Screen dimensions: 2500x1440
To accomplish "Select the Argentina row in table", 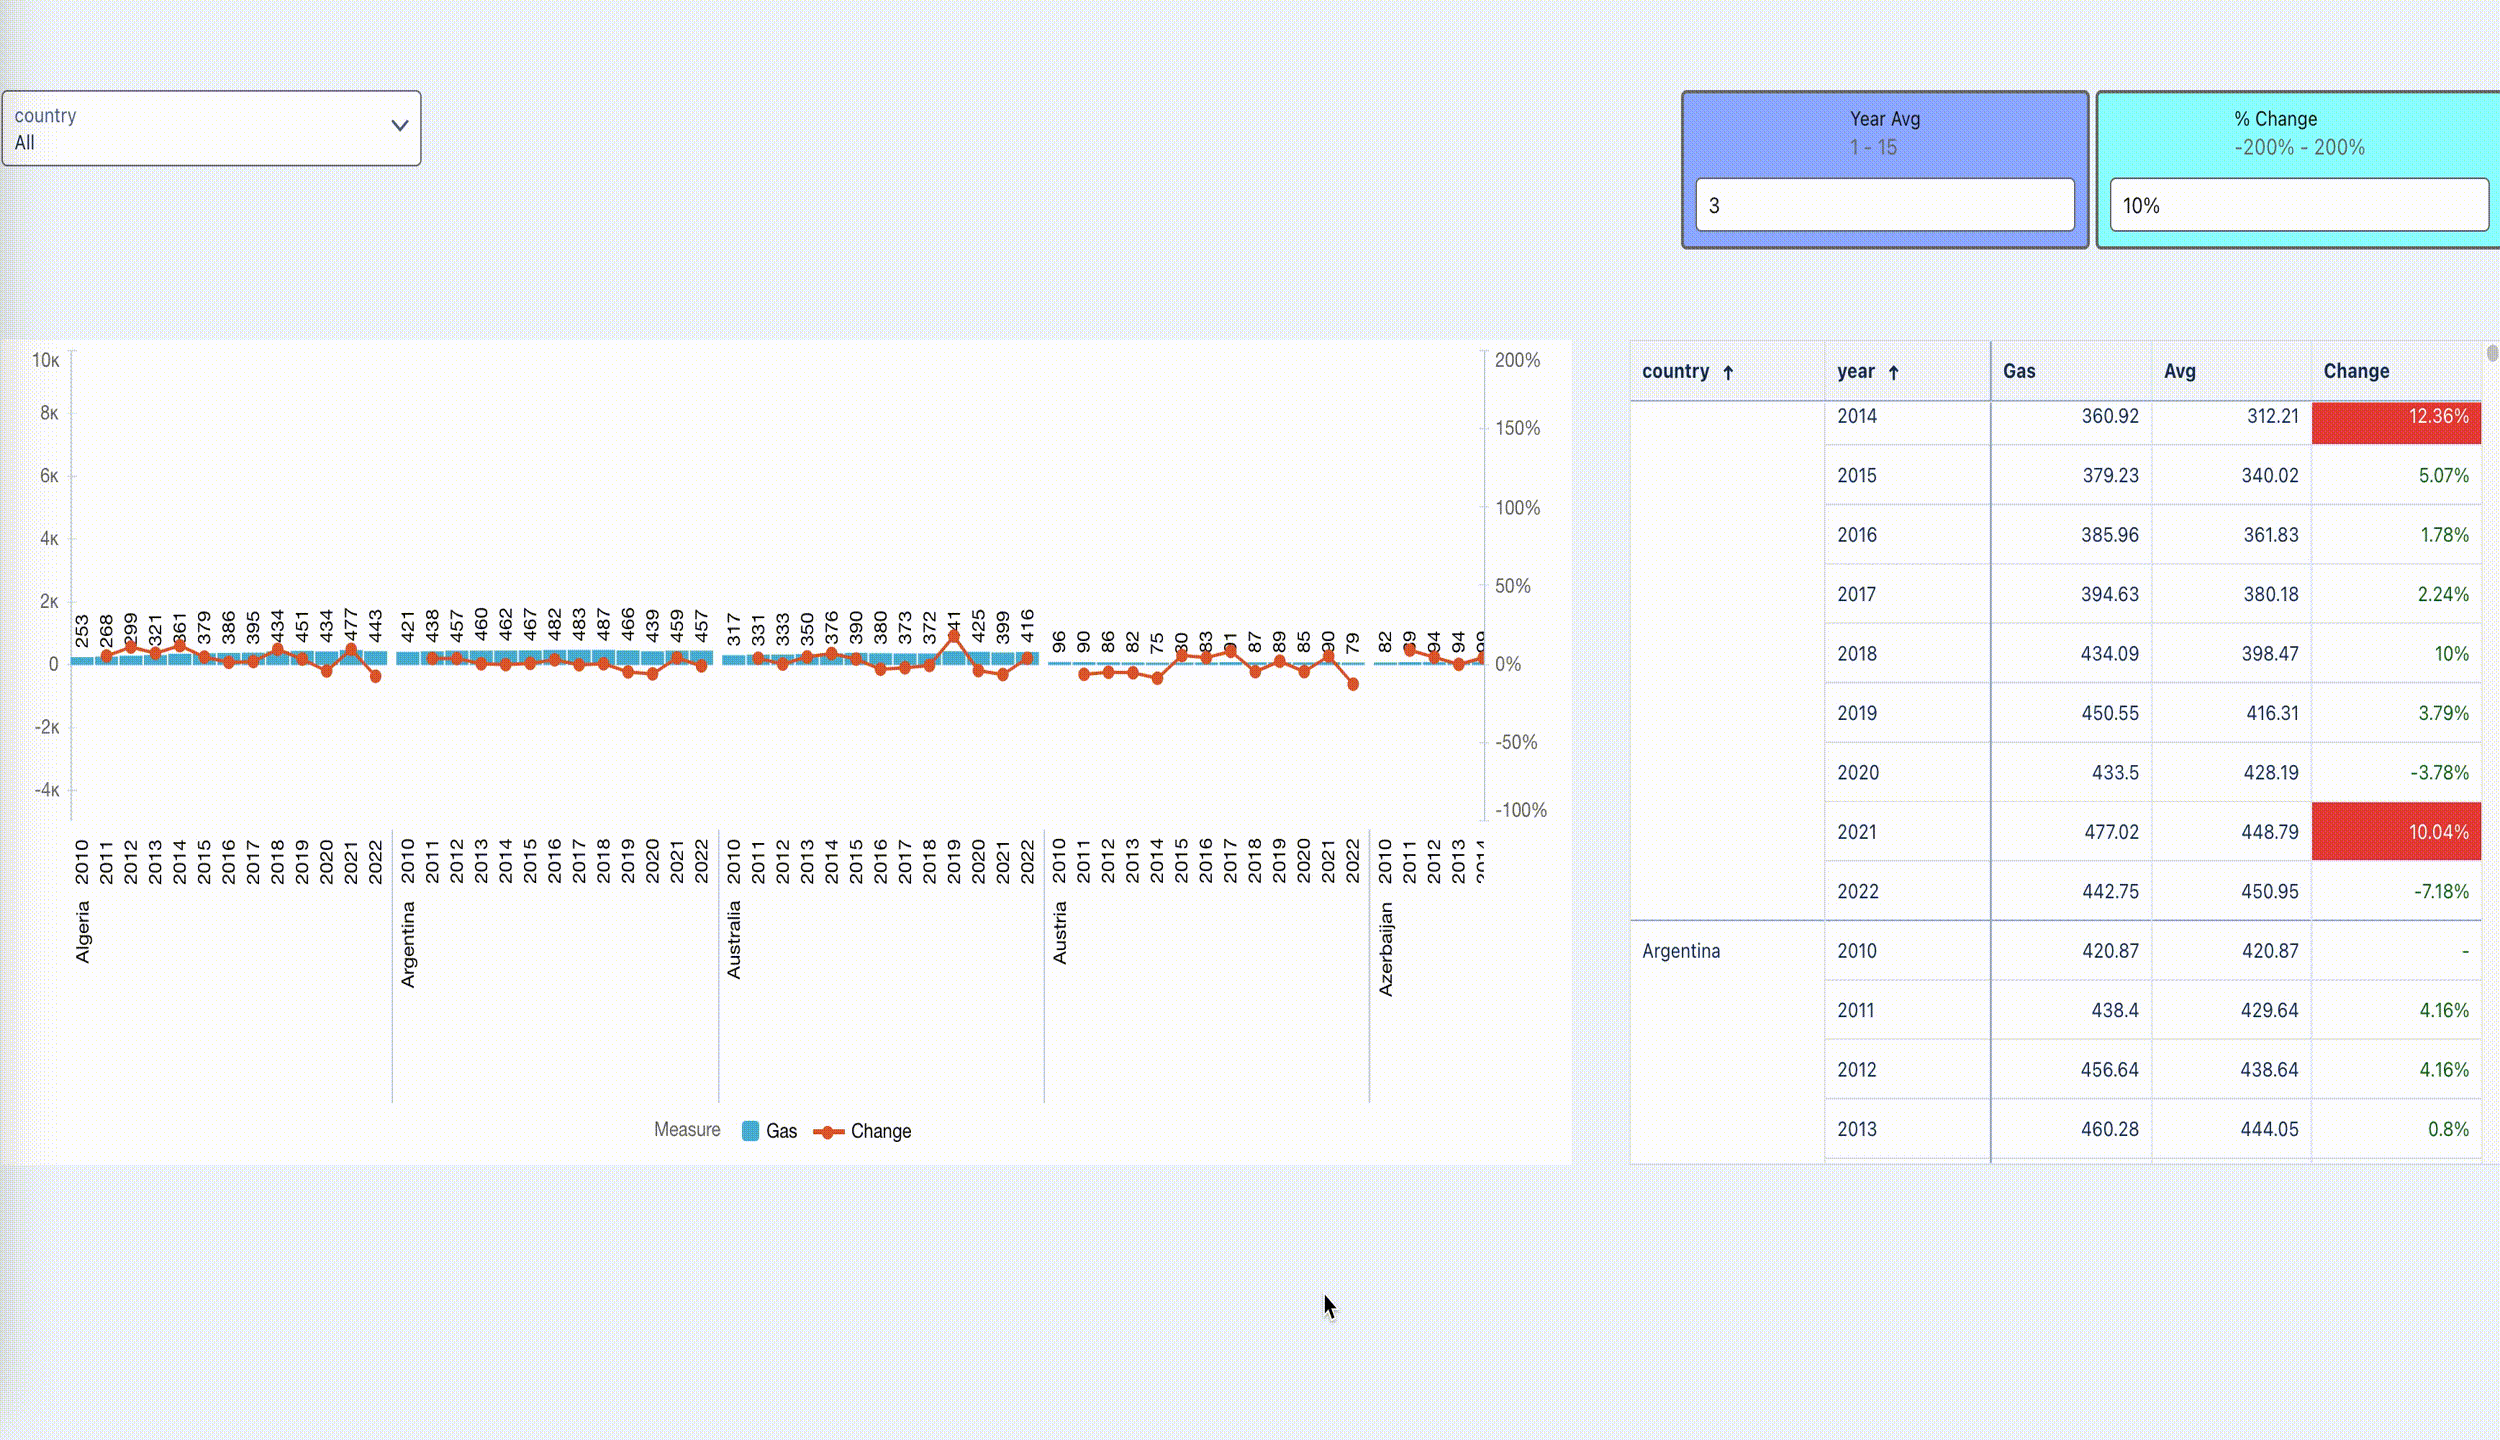I will click(x=1681, y=951).
